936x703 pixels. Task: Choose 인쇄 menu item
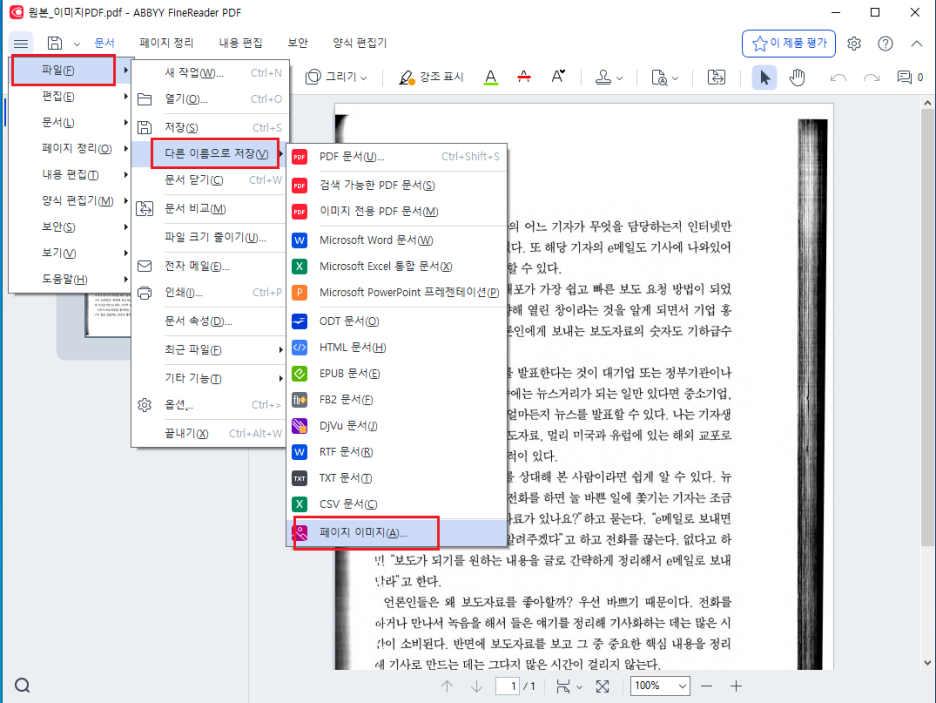[x=211, y=292]
